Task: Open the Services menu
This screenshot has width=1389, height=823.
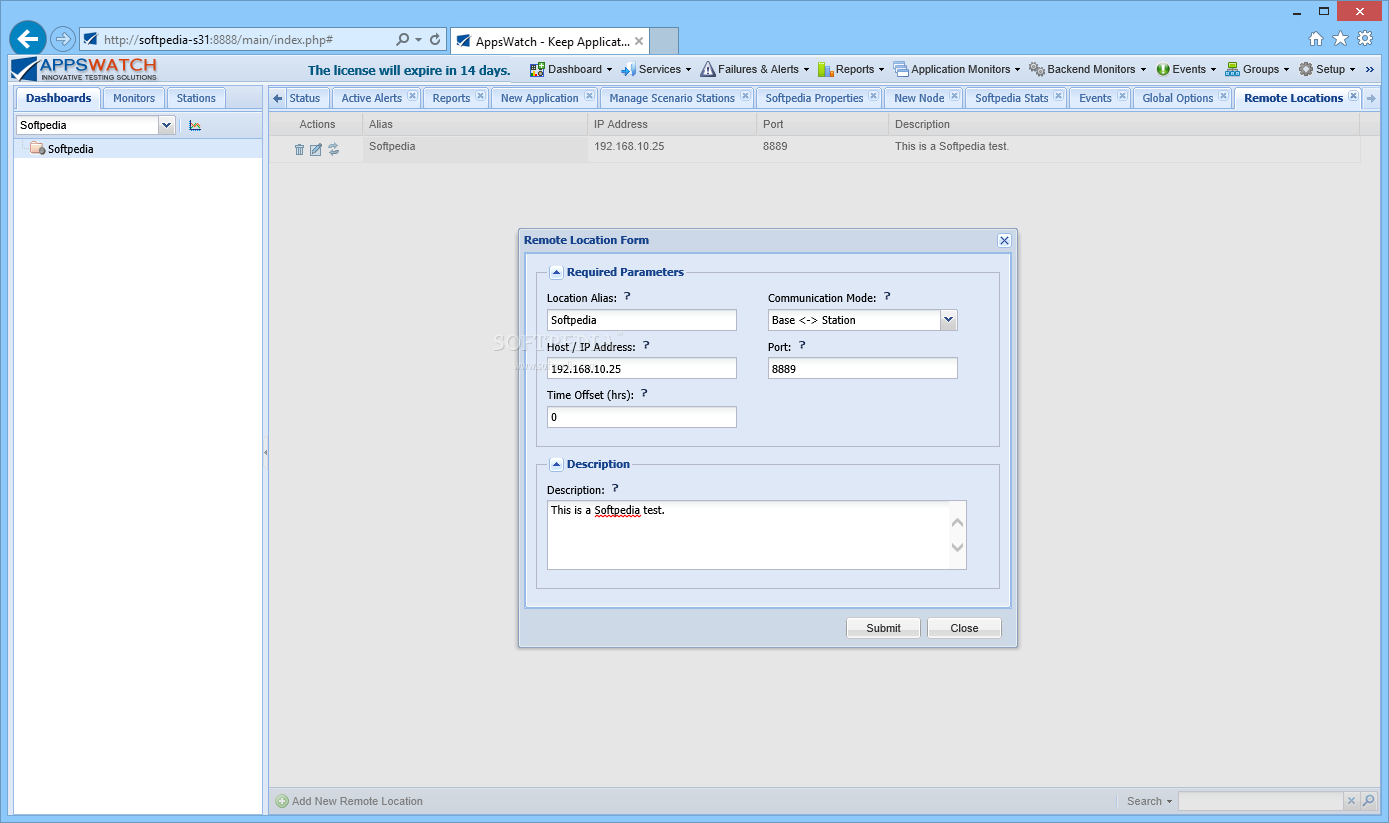Action: (x=656, y=69)
